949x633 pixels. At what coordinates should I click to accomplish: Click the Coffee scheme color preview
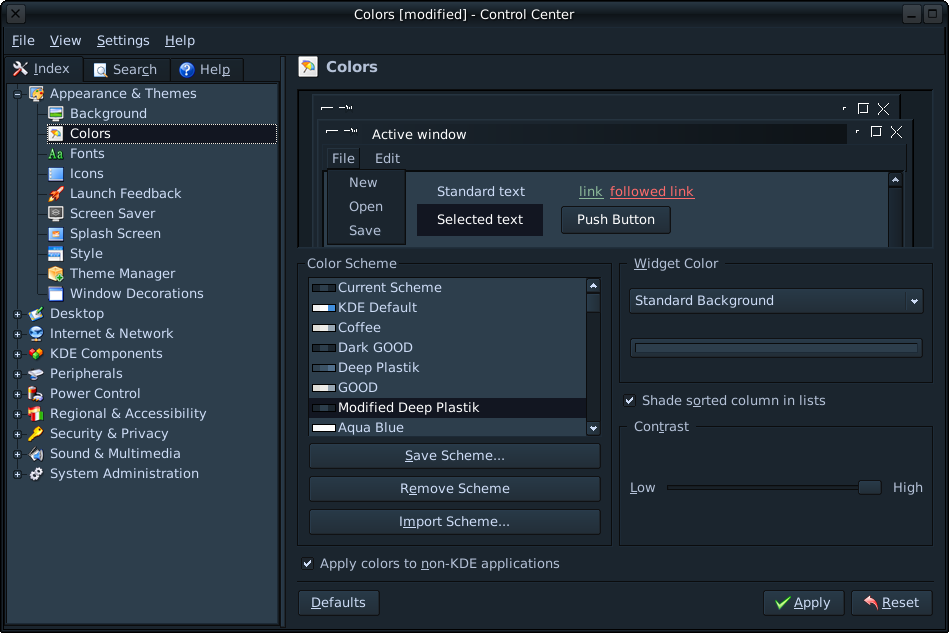[x=324, y=327]
